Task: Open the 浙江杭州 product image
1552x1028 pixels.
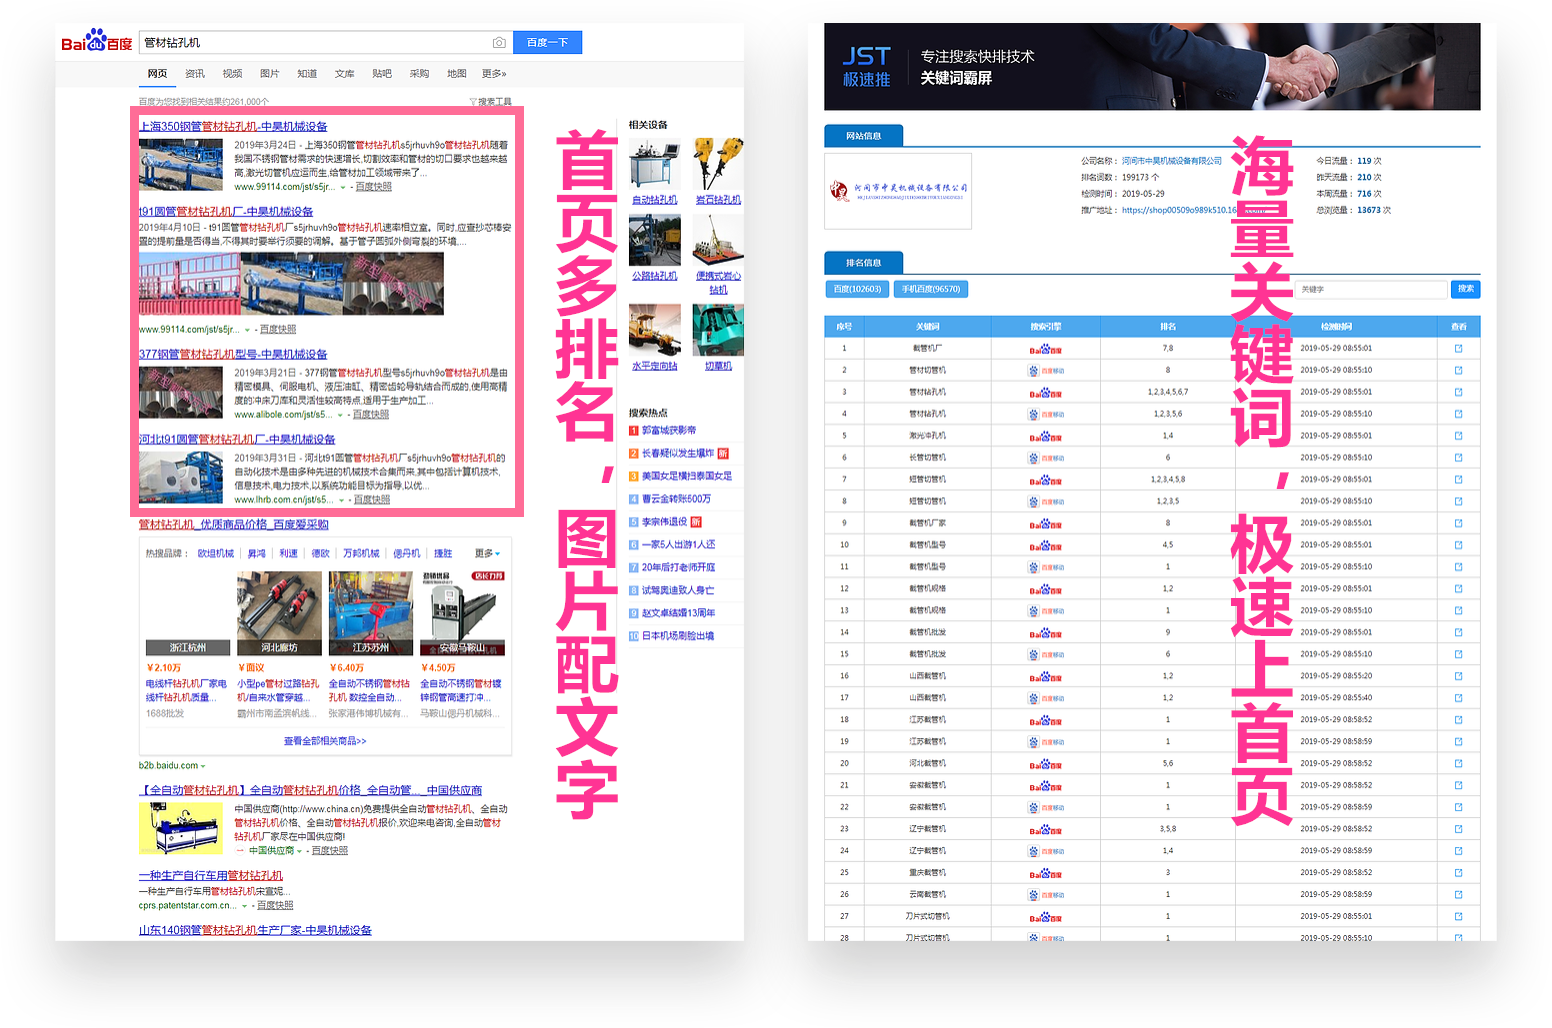Action: pyautogui.click(x=188, y=614)
